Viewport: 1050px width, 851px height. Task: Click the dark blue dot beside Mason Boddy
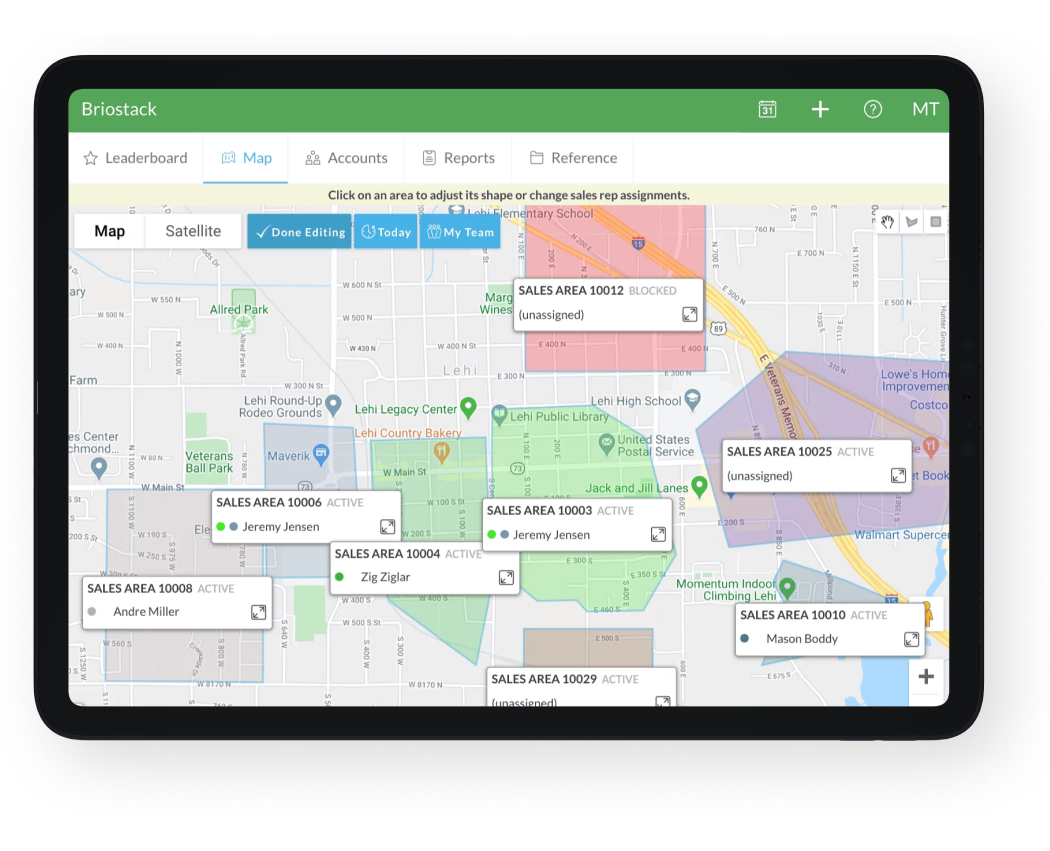744,639
